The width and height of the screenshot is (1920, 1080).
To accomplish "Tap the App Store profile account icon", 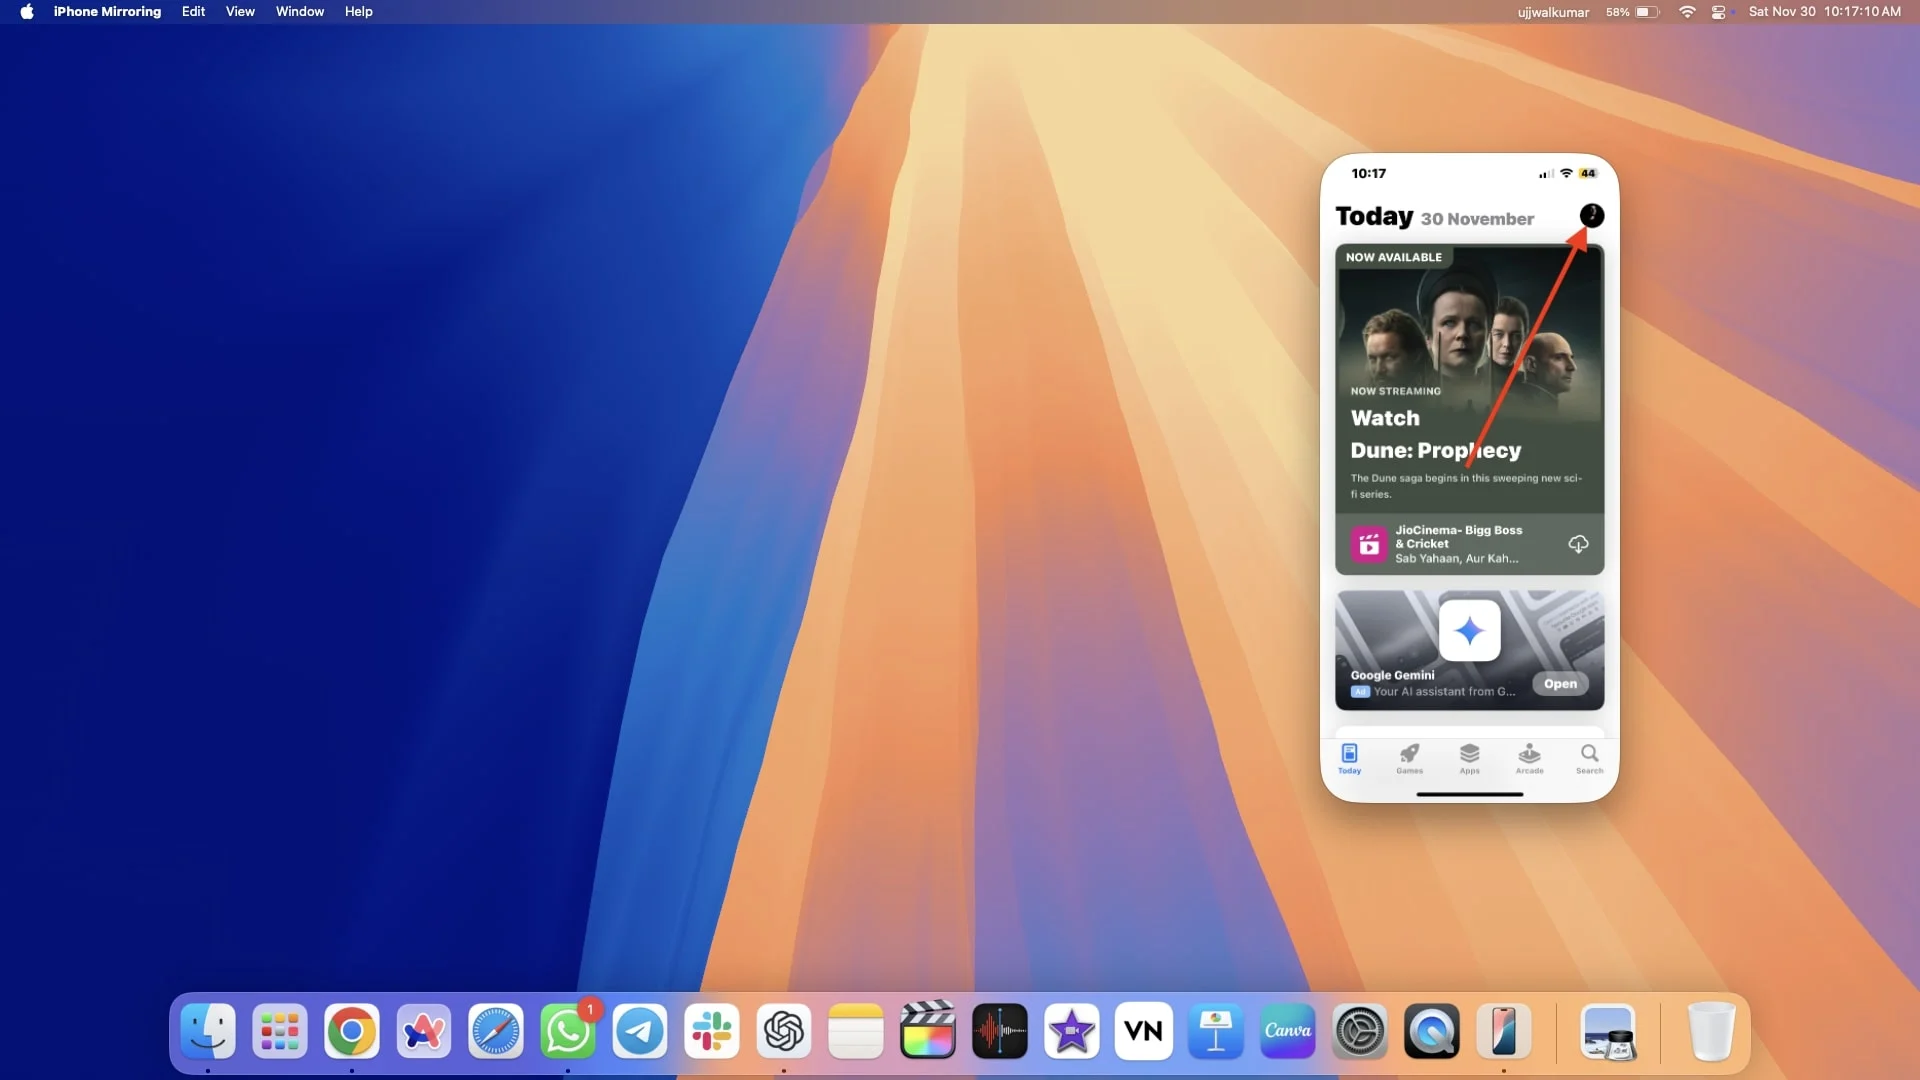I will tap(1591, 215).
